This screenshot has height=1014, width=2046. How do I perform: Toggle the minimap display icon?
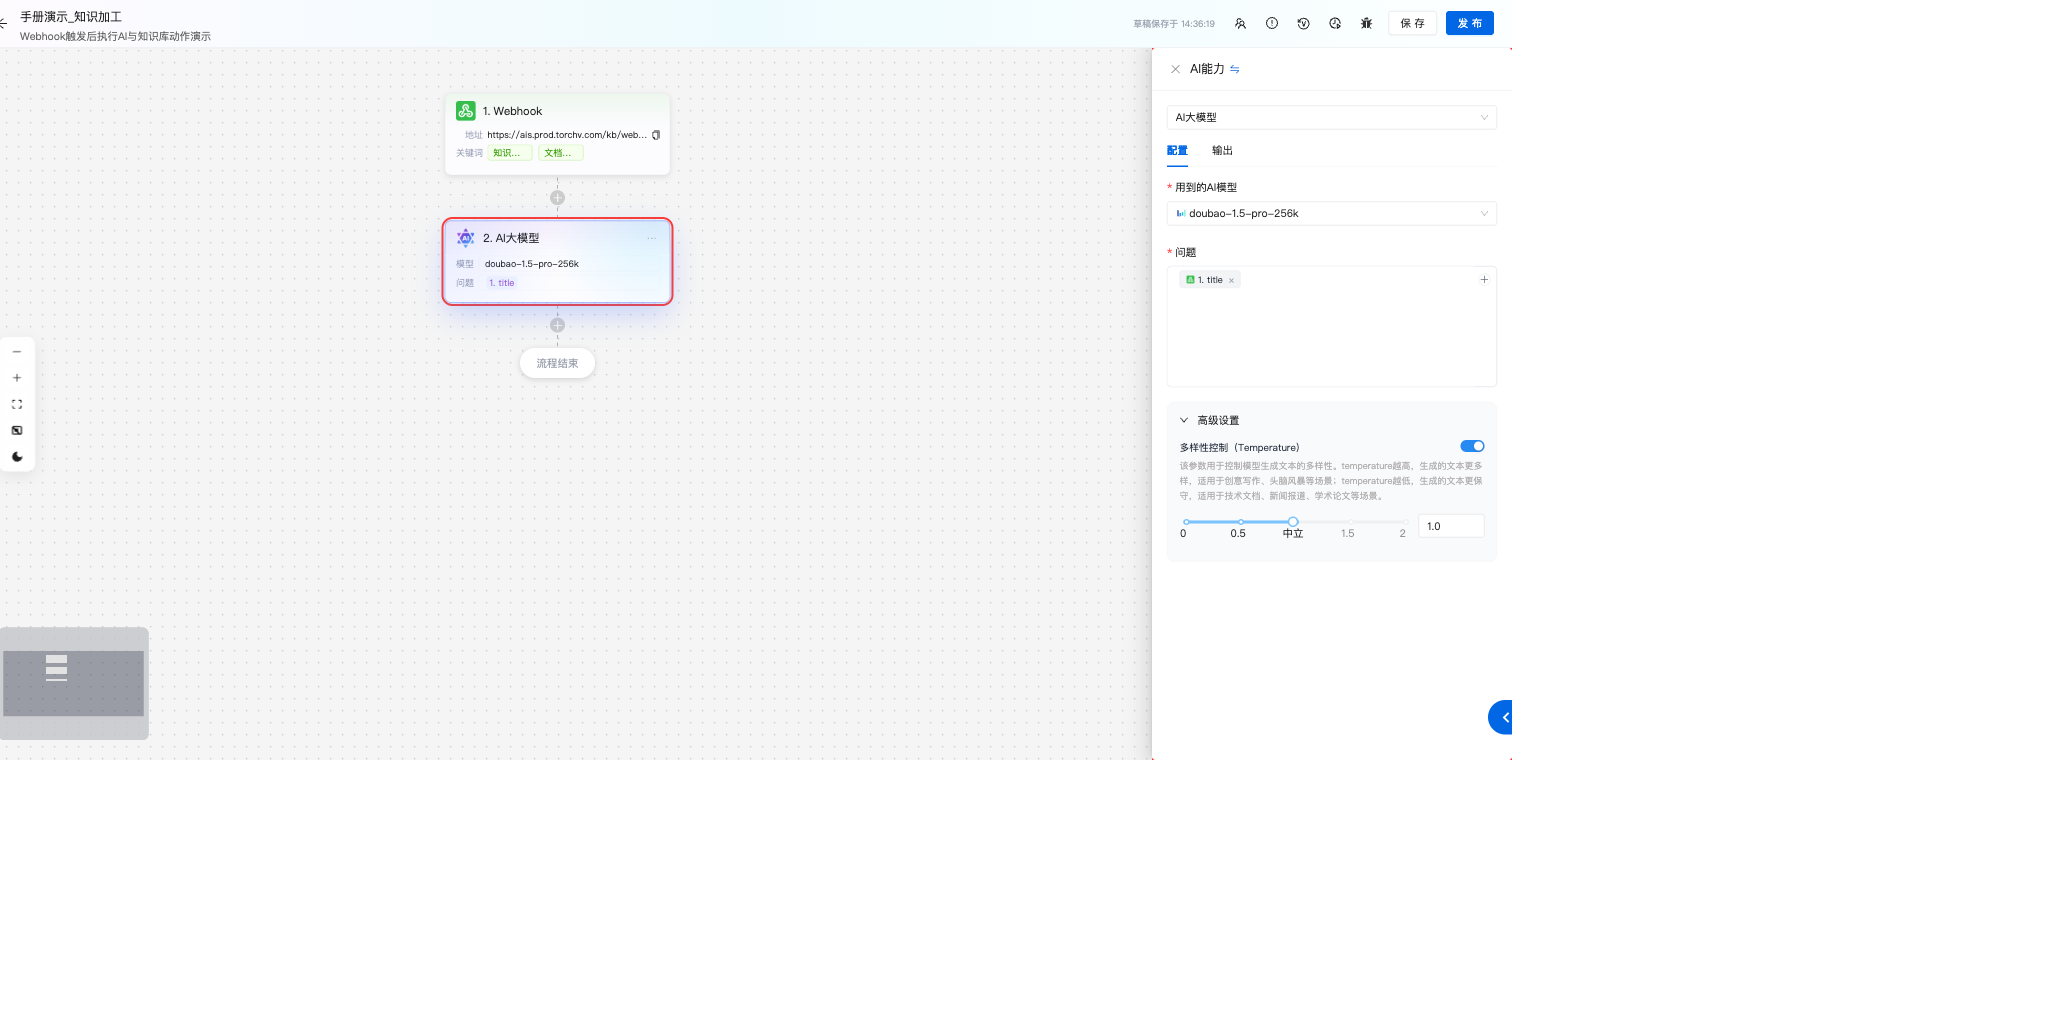[17, 430]
